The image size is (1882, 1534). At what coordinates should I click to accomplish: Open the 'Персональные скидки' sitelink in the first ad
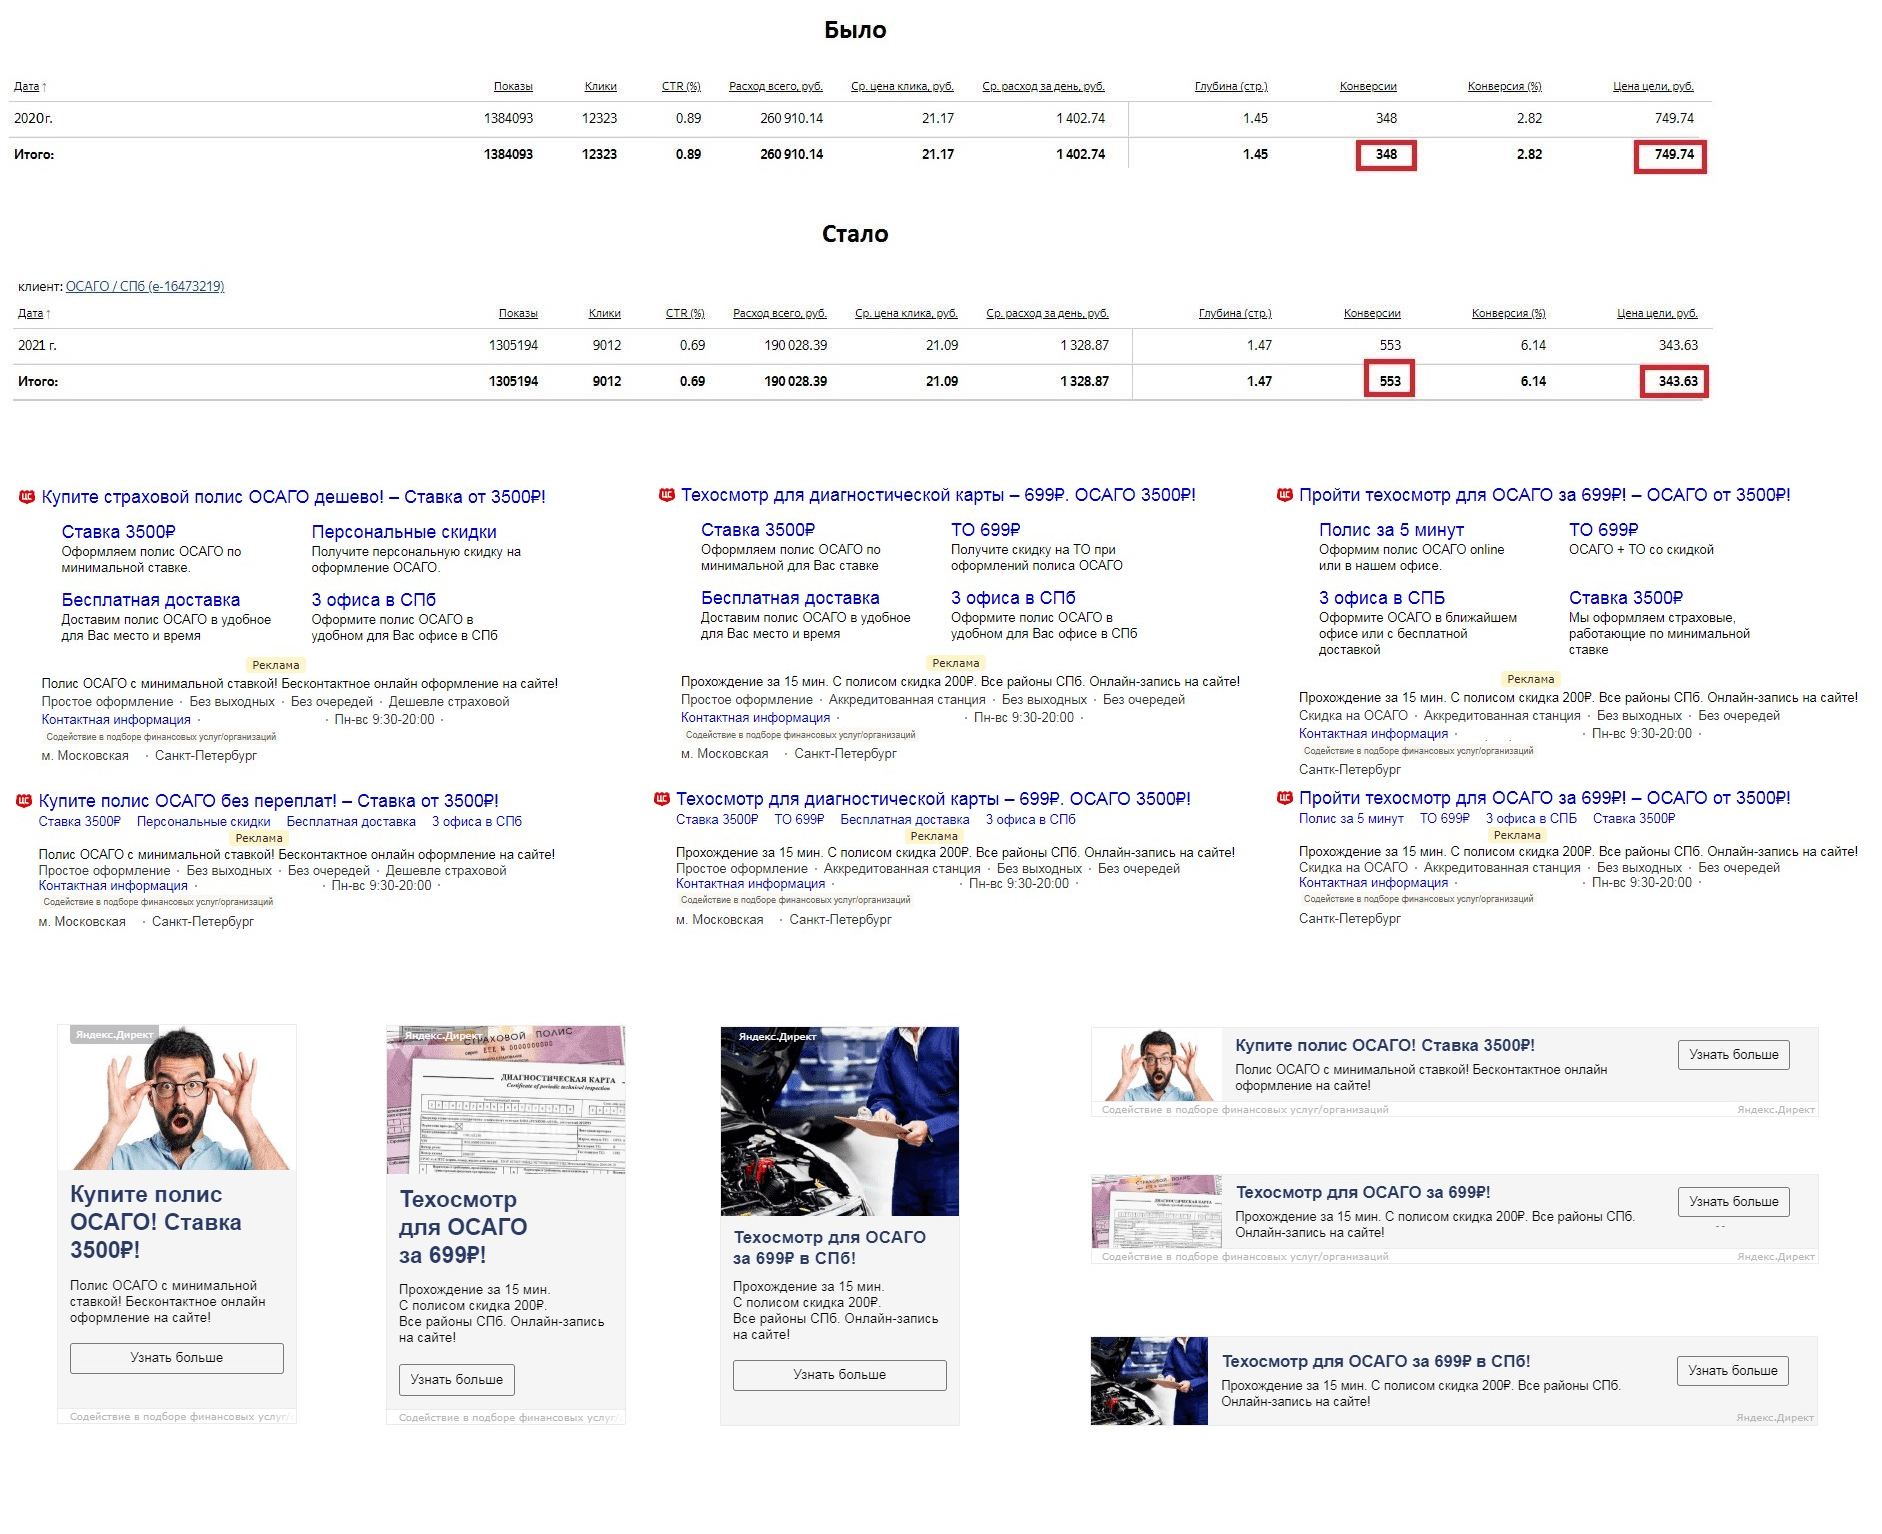click(x=404, y=532)
